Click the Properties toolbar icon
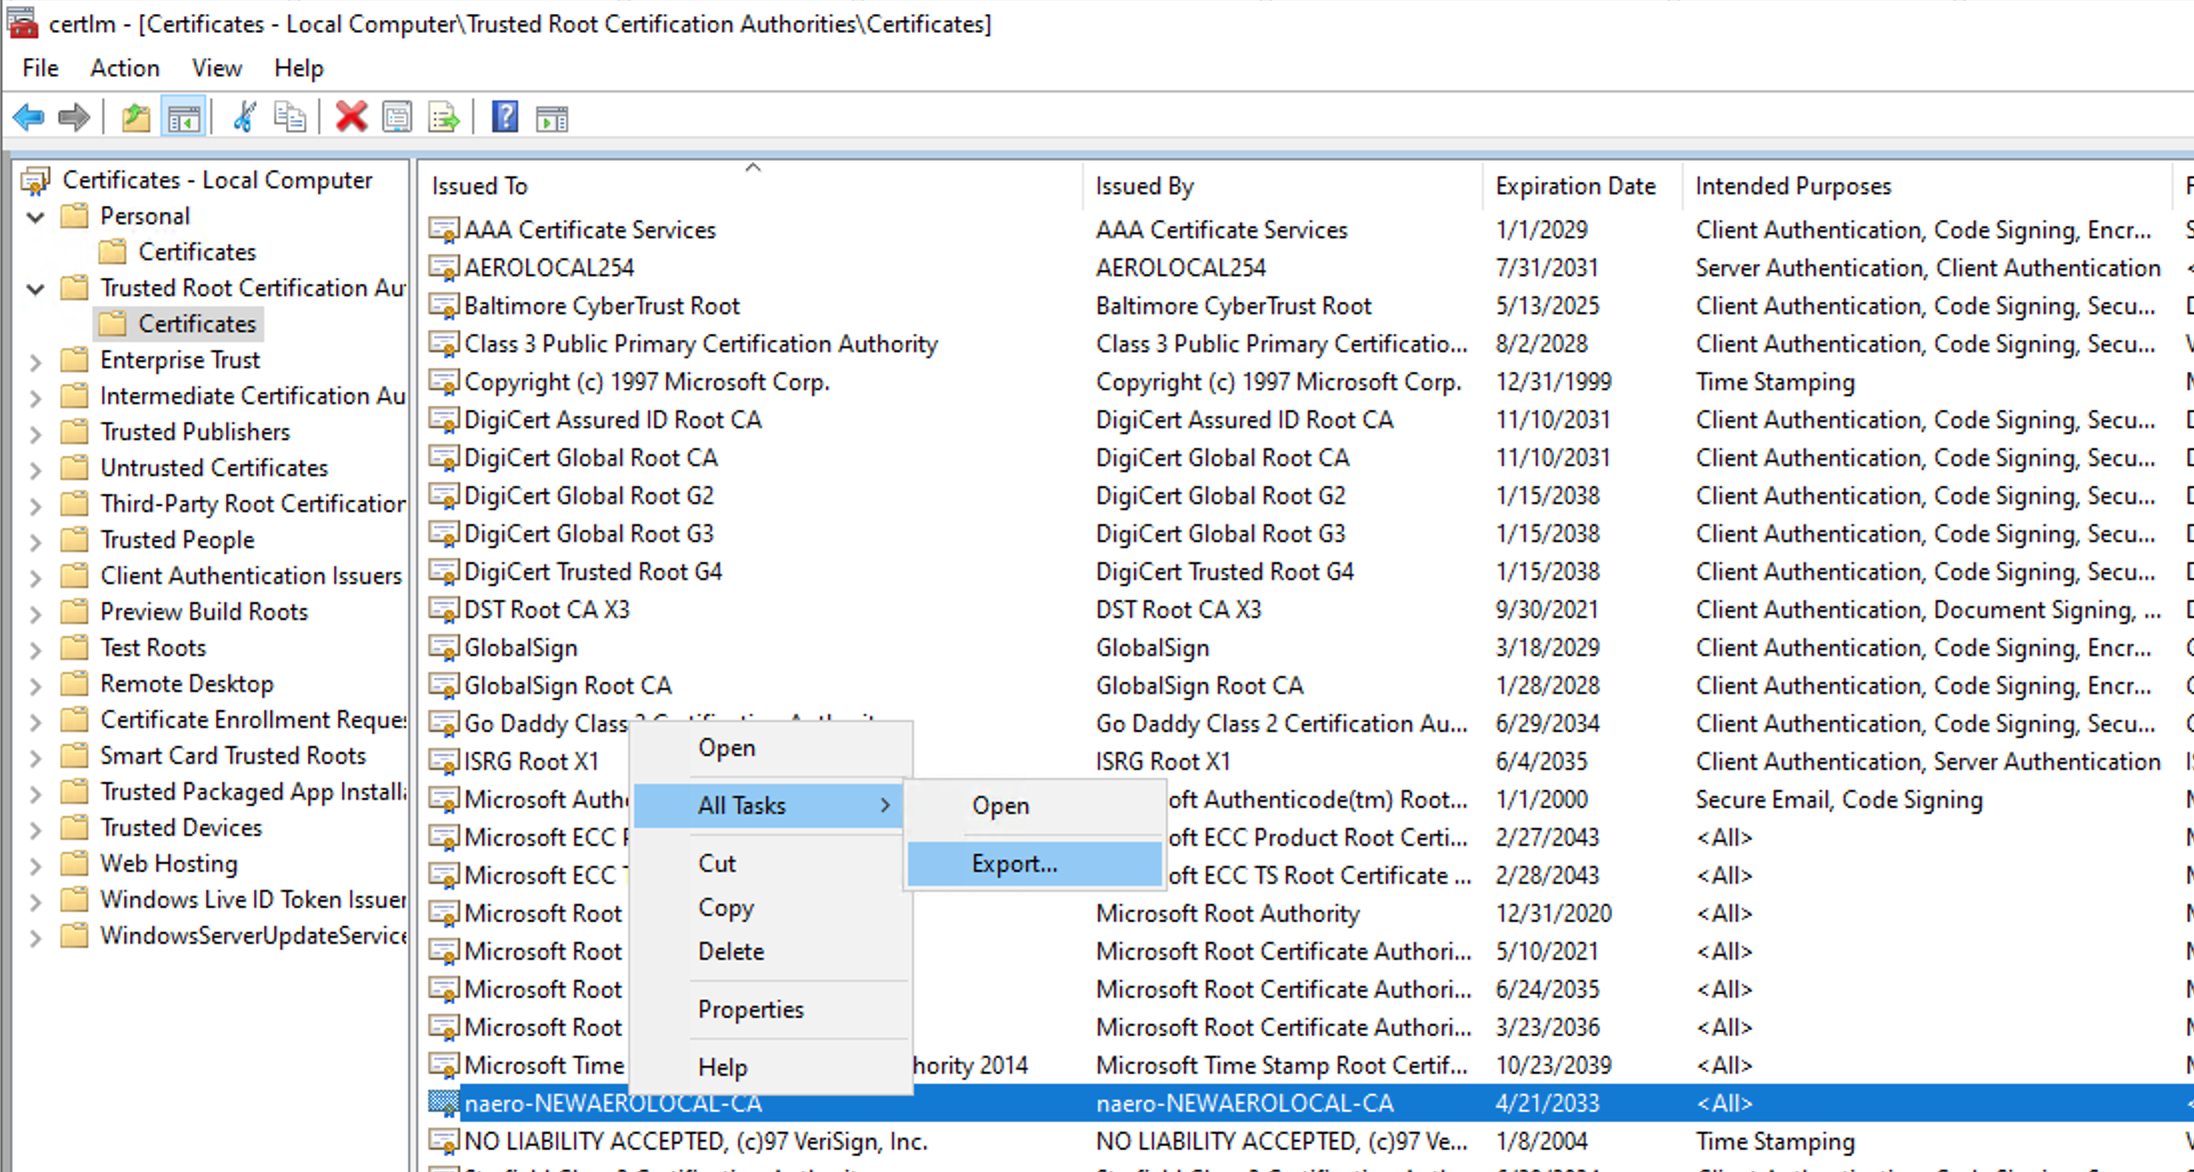The width and height of the screenshot is (2194, 1172). (x=397, y=118)
